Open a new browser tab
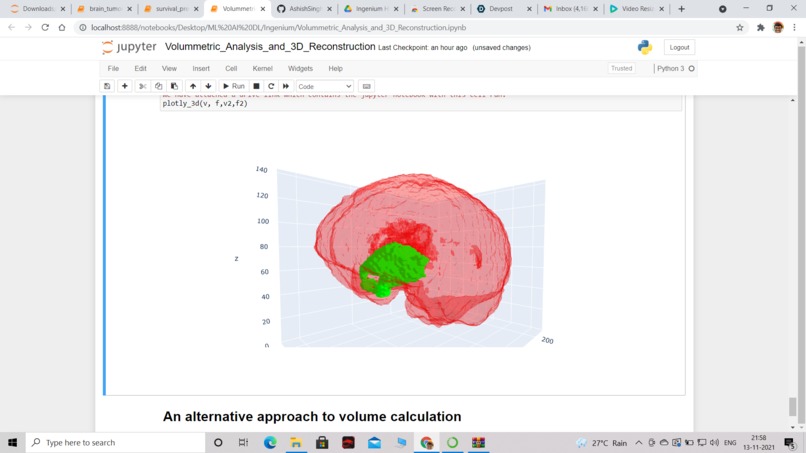The height and width of the screenshot is (453, 806). (x=682, y=9)
